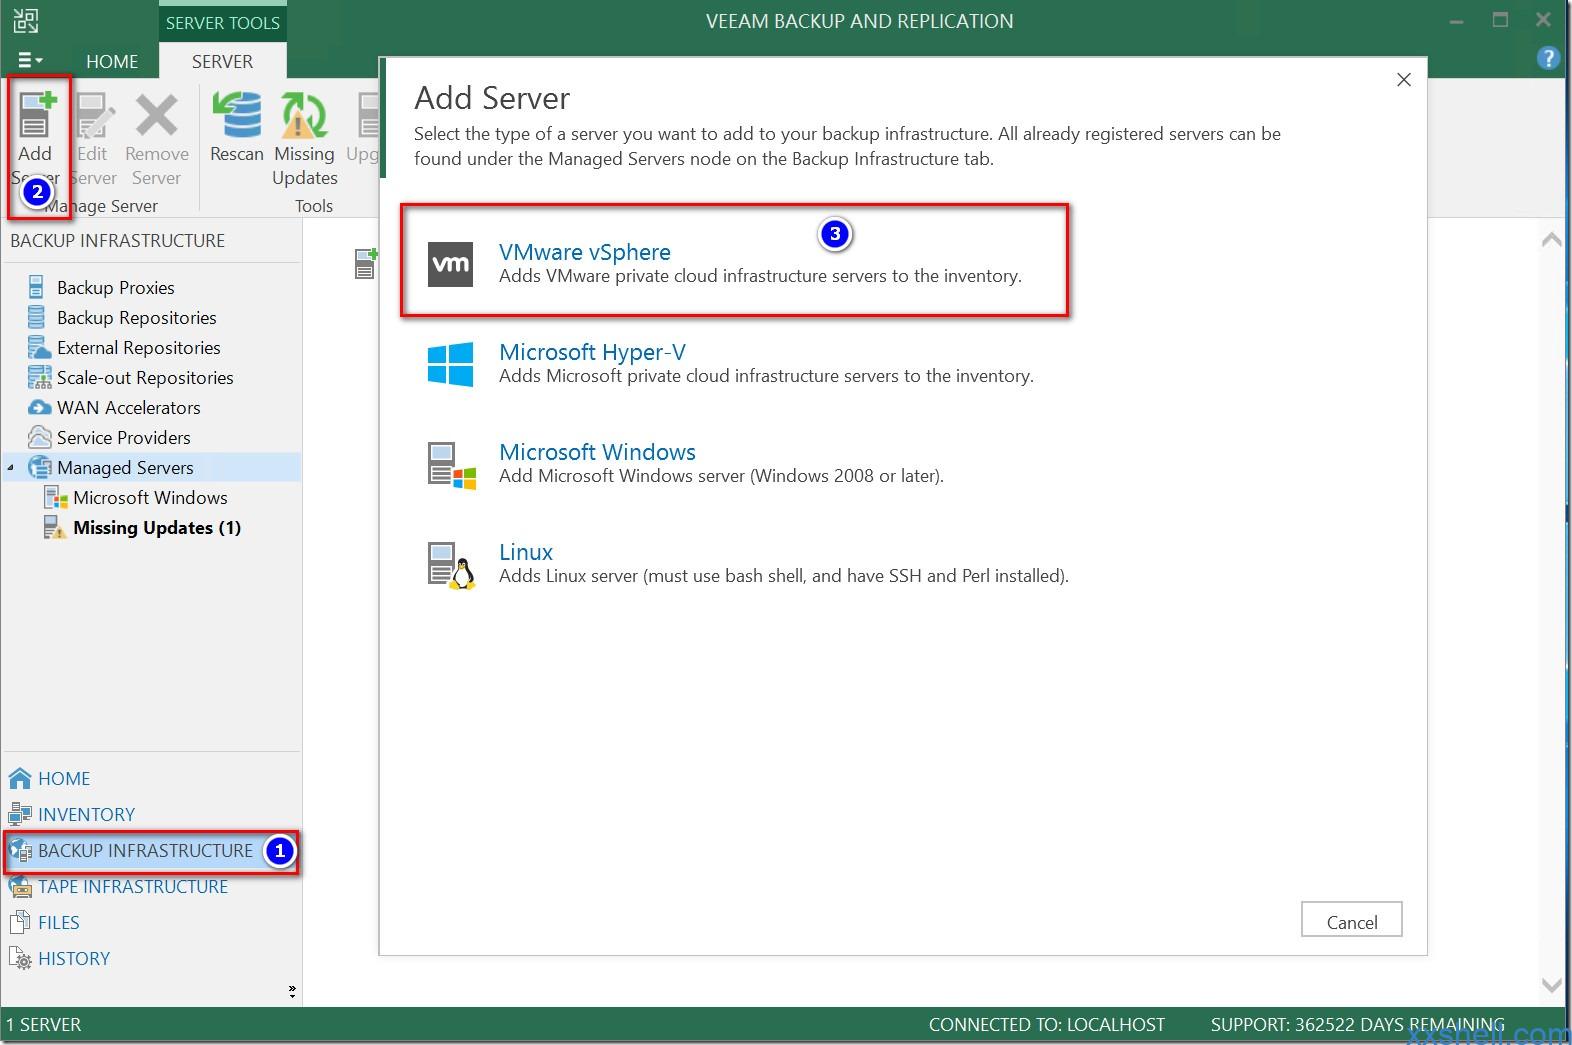The image size is (1572, 1045).
Task: Click 'CONNECTED TO: LOCALHOST' status text
Action: pos(1046,1025)
